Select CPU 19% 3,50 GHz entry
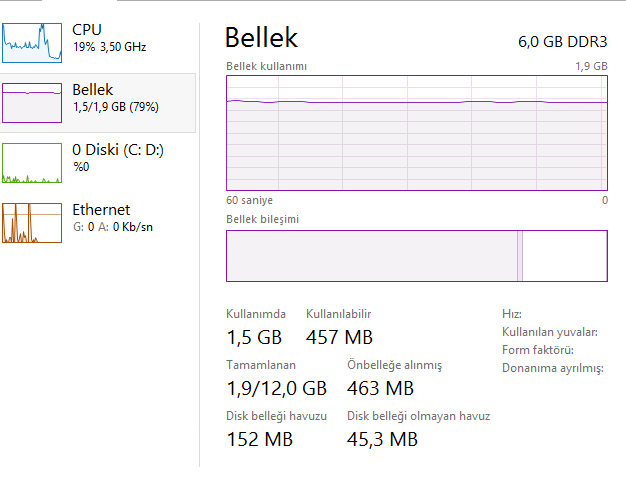This screenshot has height=480, width=626. [x=98, y=43]
